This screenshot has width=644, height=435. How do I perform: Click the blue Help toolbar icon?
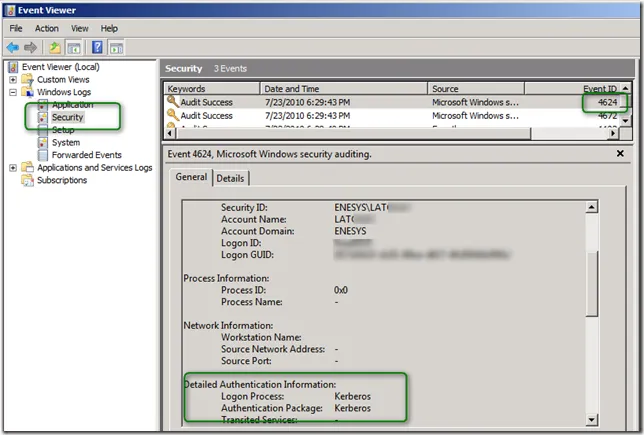[97, 47]
